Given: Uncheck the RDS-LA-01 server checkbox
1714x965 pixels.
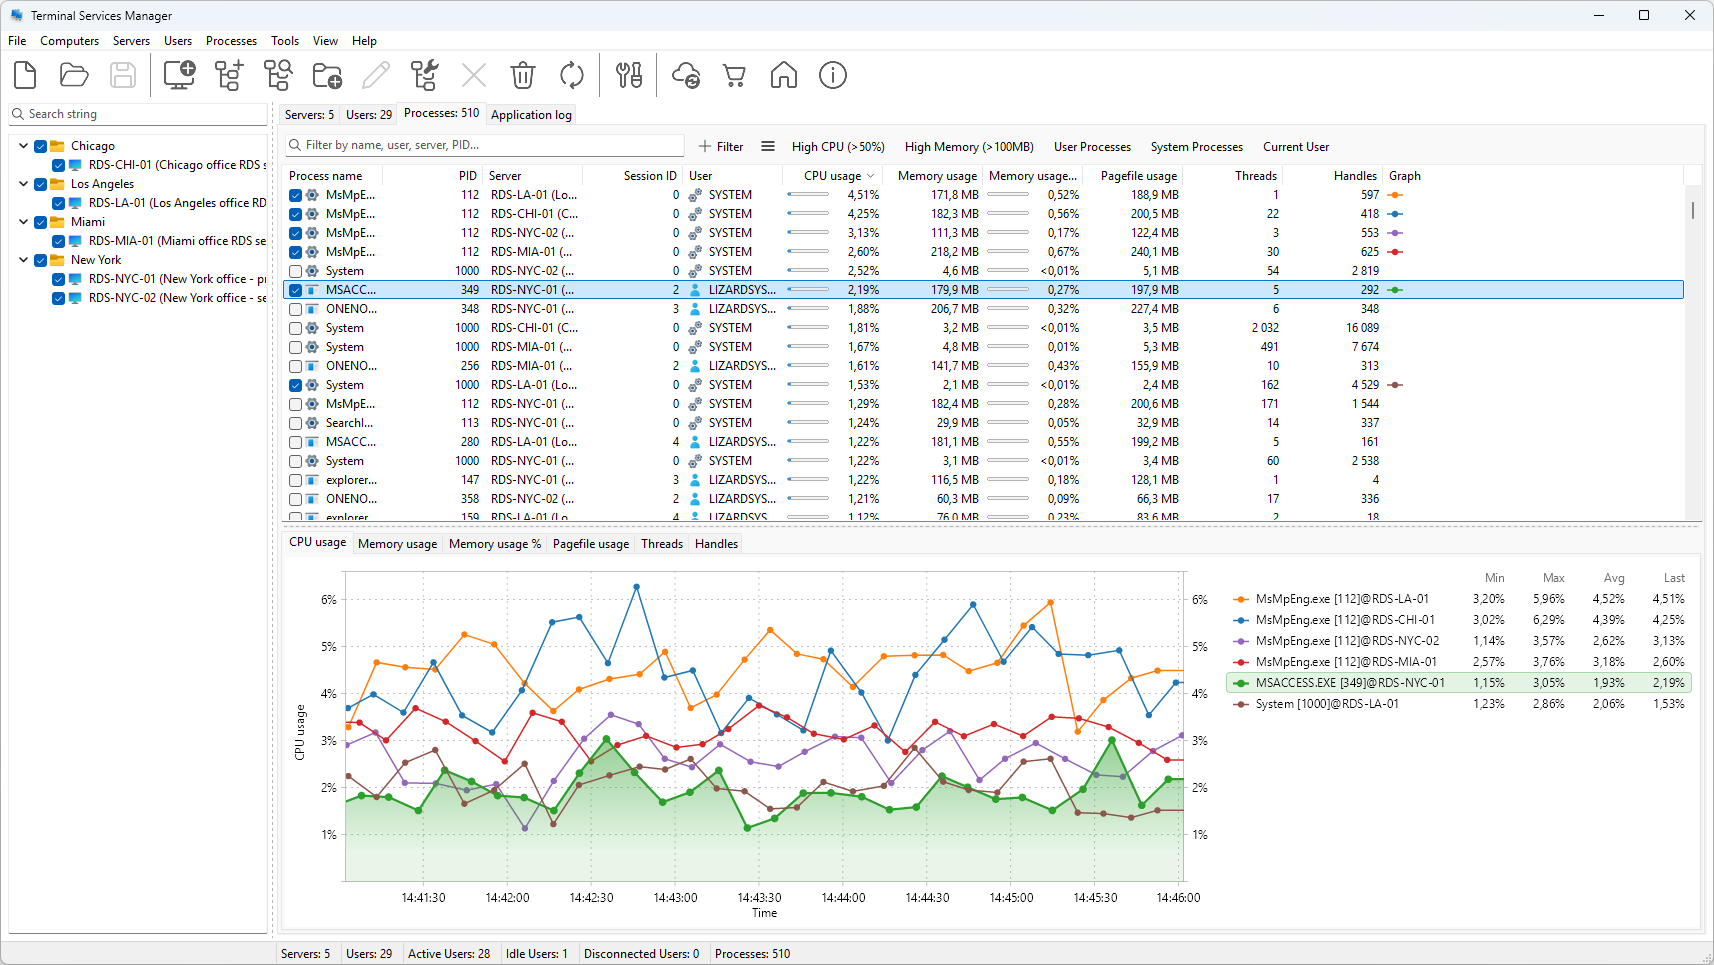Looking at the screenshot, I should (59, 203).
